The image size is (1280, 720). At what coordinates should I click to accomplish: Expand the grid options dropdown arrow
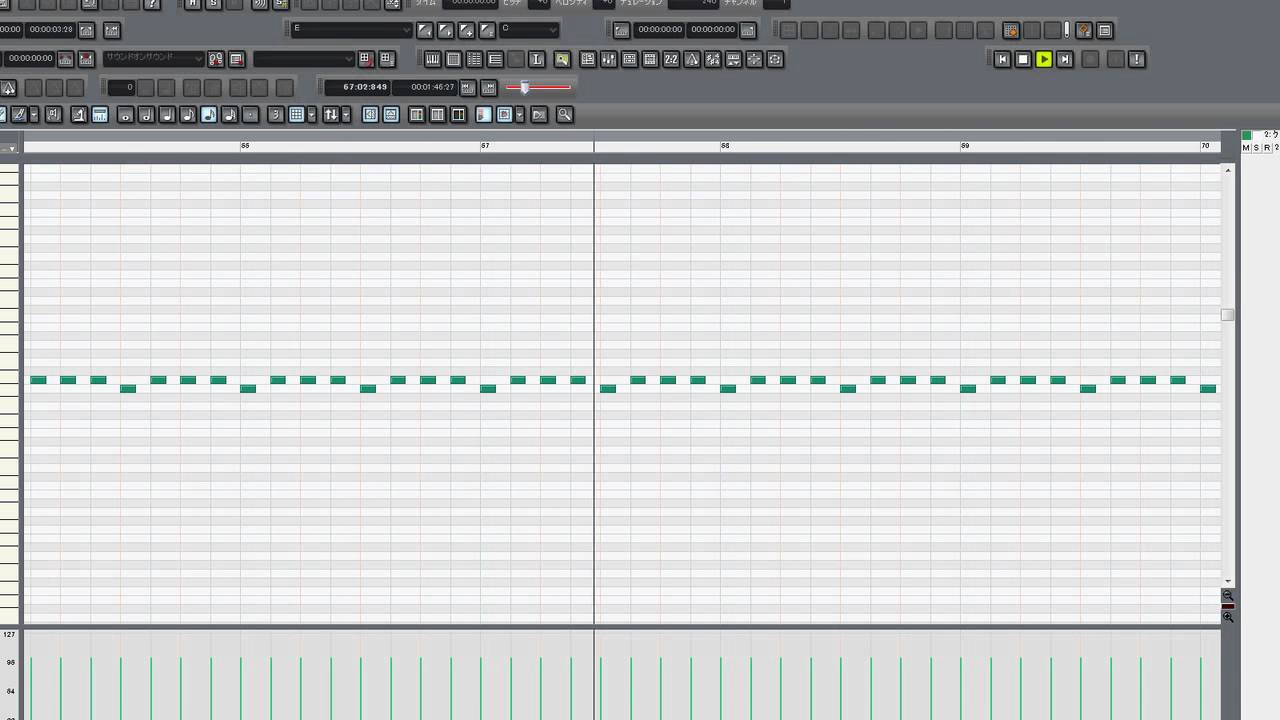point(312,115)
